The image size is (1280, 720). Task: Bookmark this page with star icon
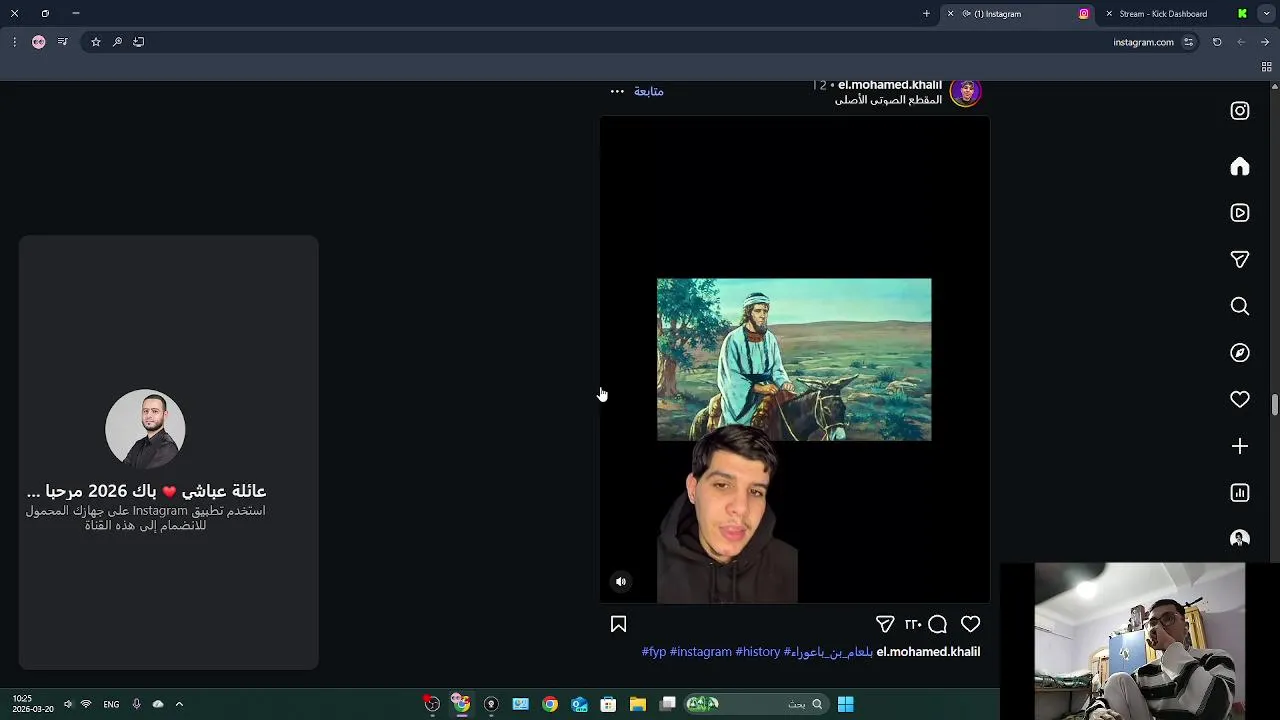pos(96,42)
